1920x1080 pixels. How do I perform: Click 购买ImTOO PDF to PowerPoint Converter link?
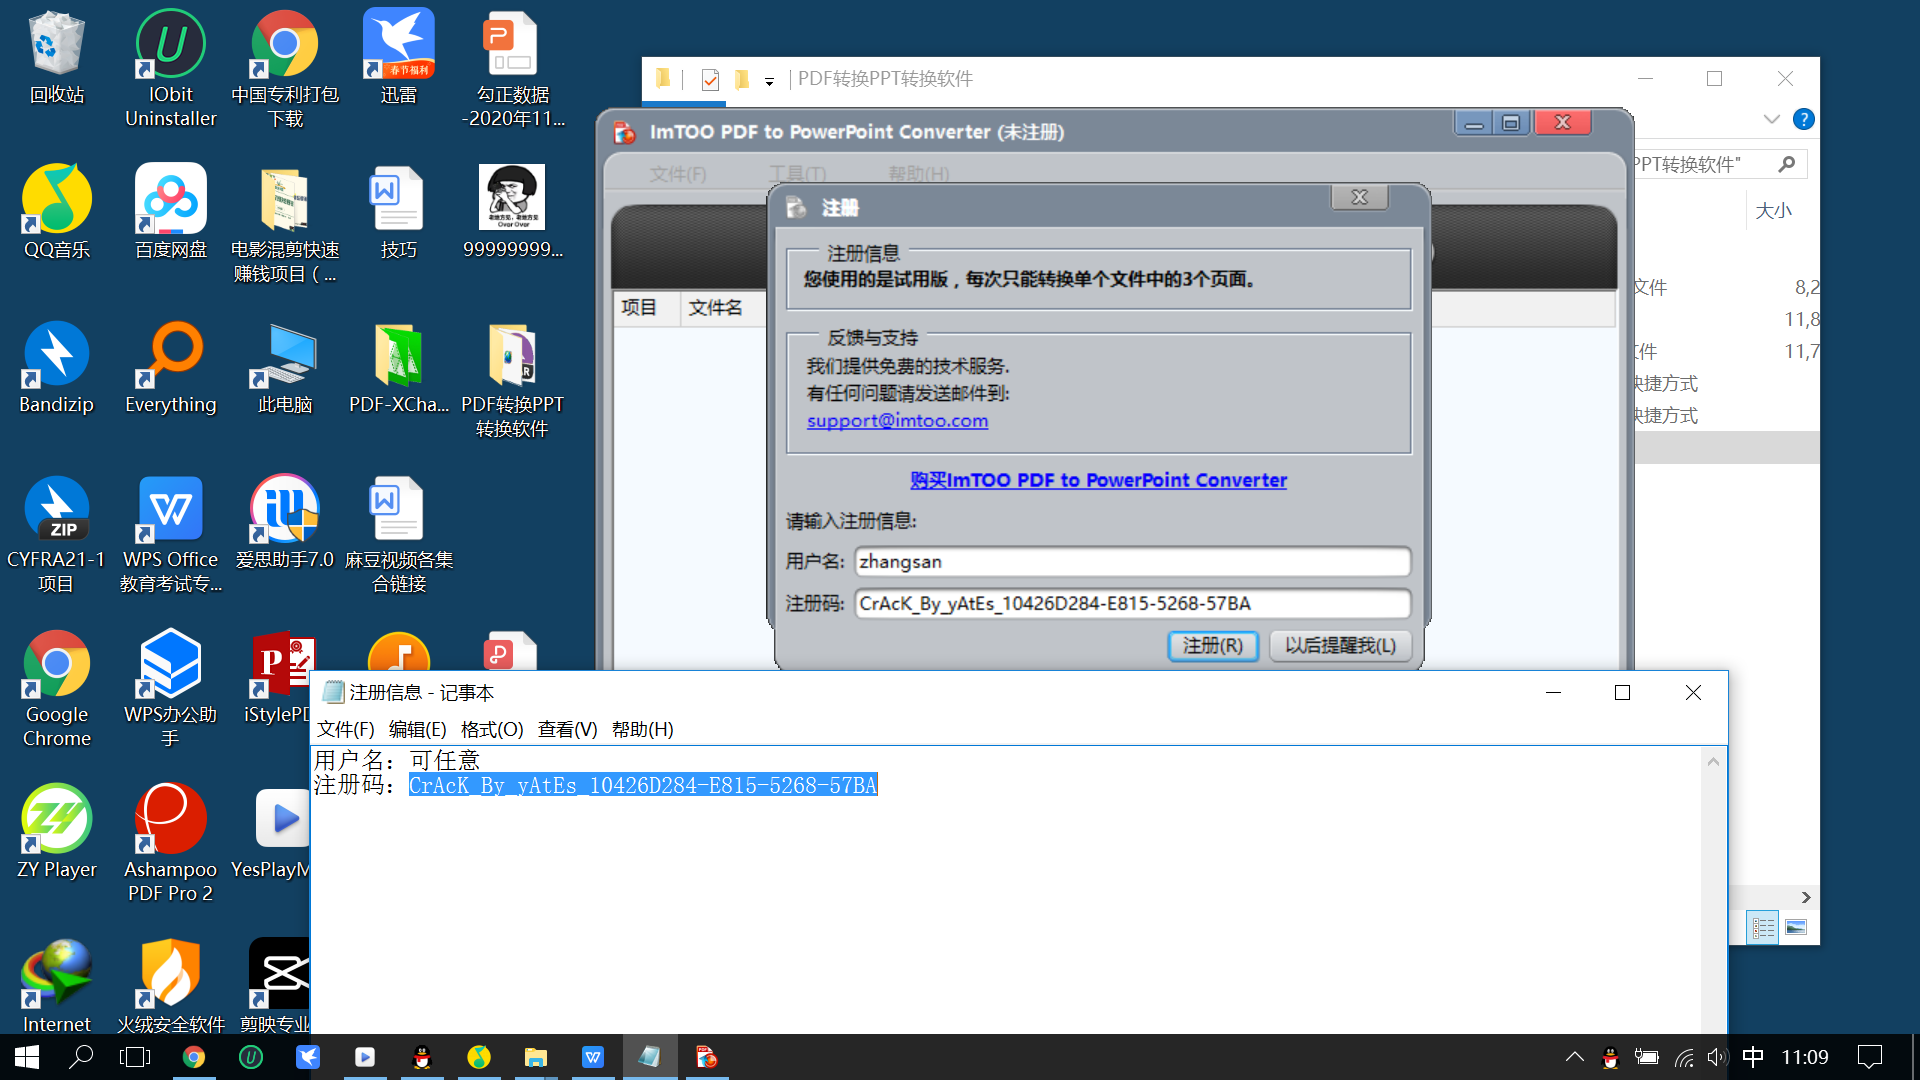point(1098,480)
